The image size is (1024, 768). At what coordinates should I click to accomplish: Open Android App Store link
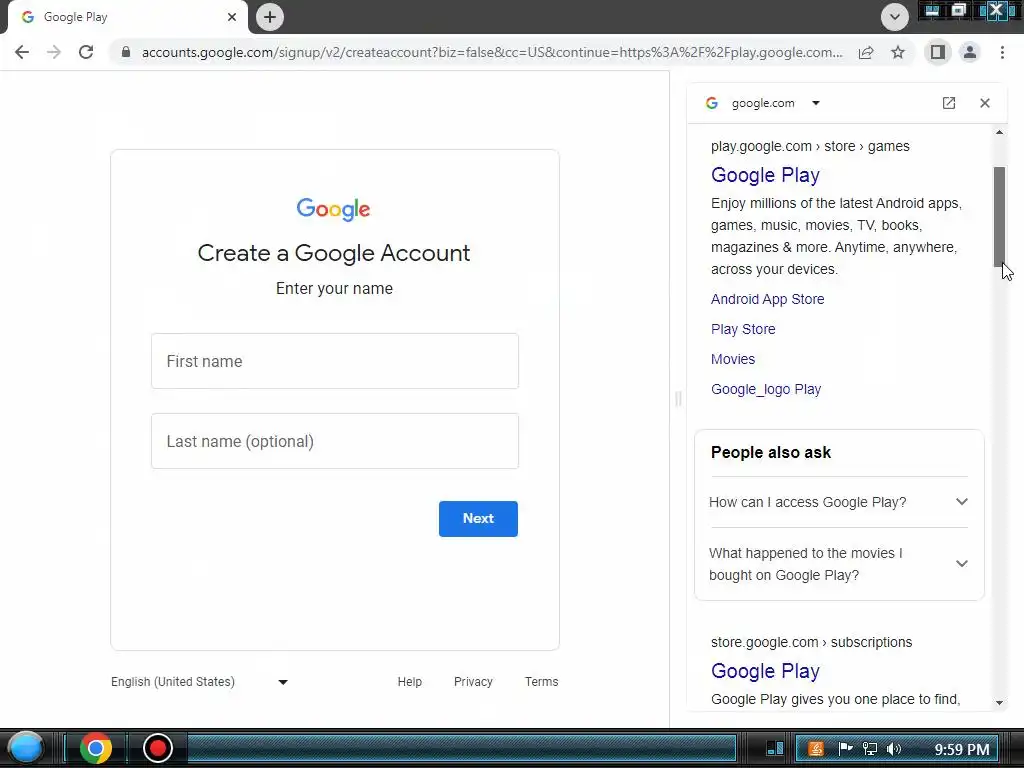coord(767,299)
